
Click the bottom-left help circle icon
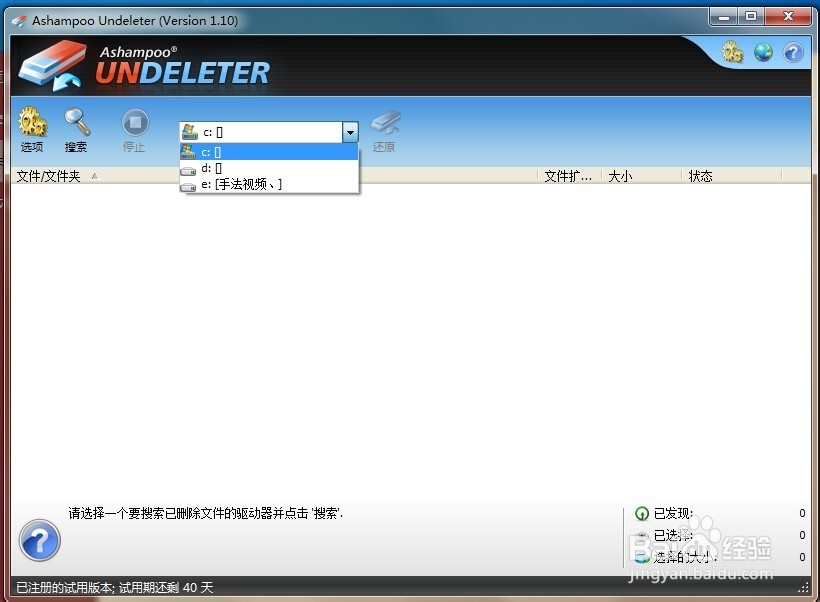40,541
